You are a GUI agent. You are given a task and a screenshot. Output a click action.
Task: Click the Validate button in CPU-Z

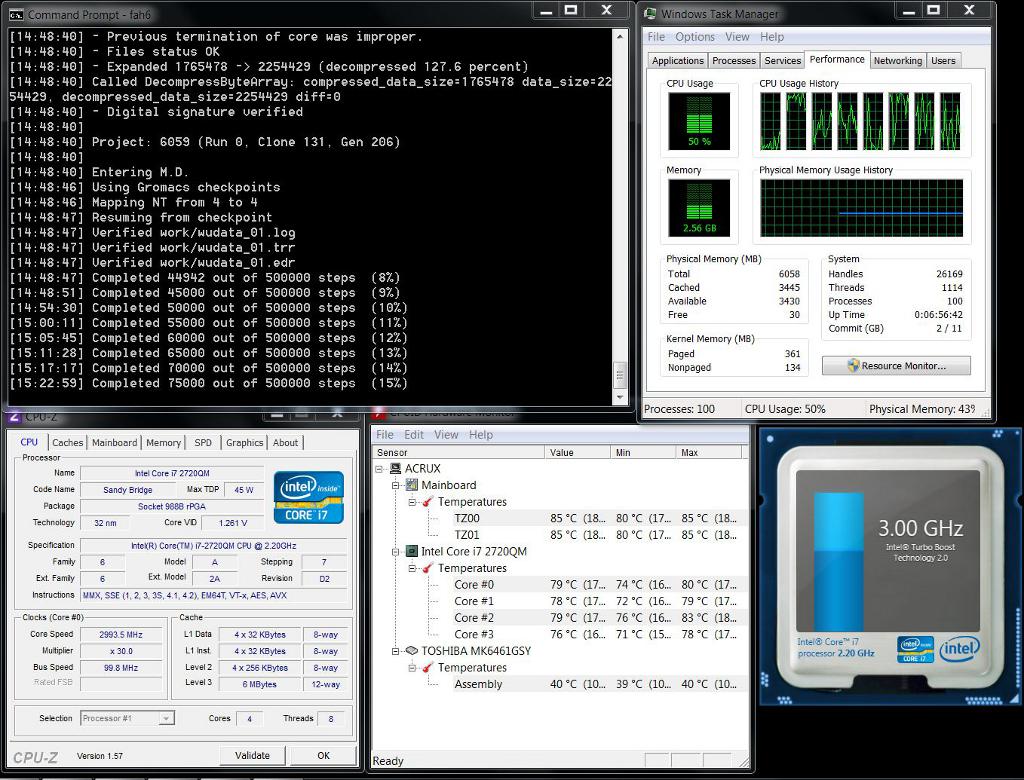point(252,755)
